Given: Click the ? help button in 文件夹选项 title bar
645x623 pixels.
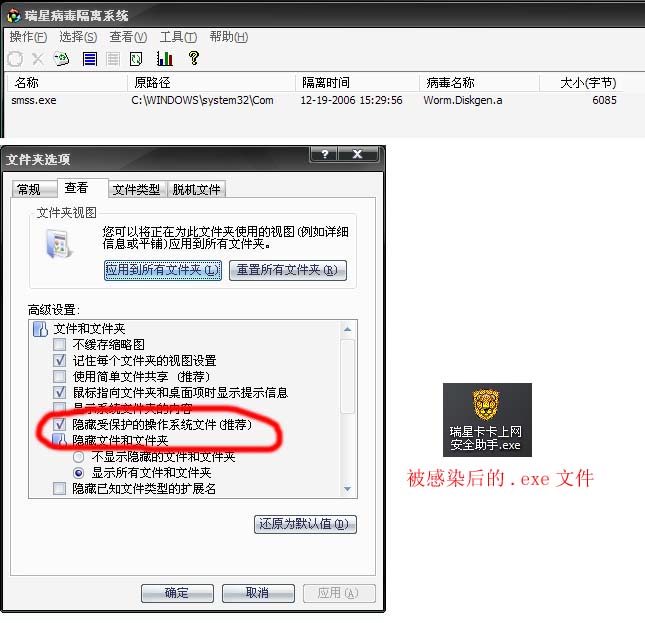Looking at the screenshot, I should [x=324, y=154].
